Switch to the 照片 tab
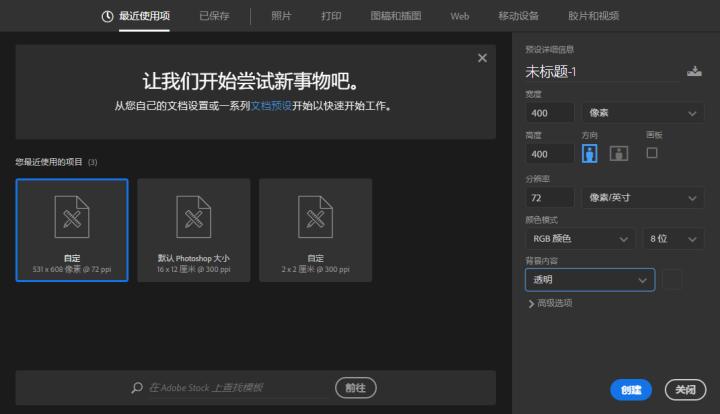Viewport: 720px width, 414px height. tap(281, 17)
